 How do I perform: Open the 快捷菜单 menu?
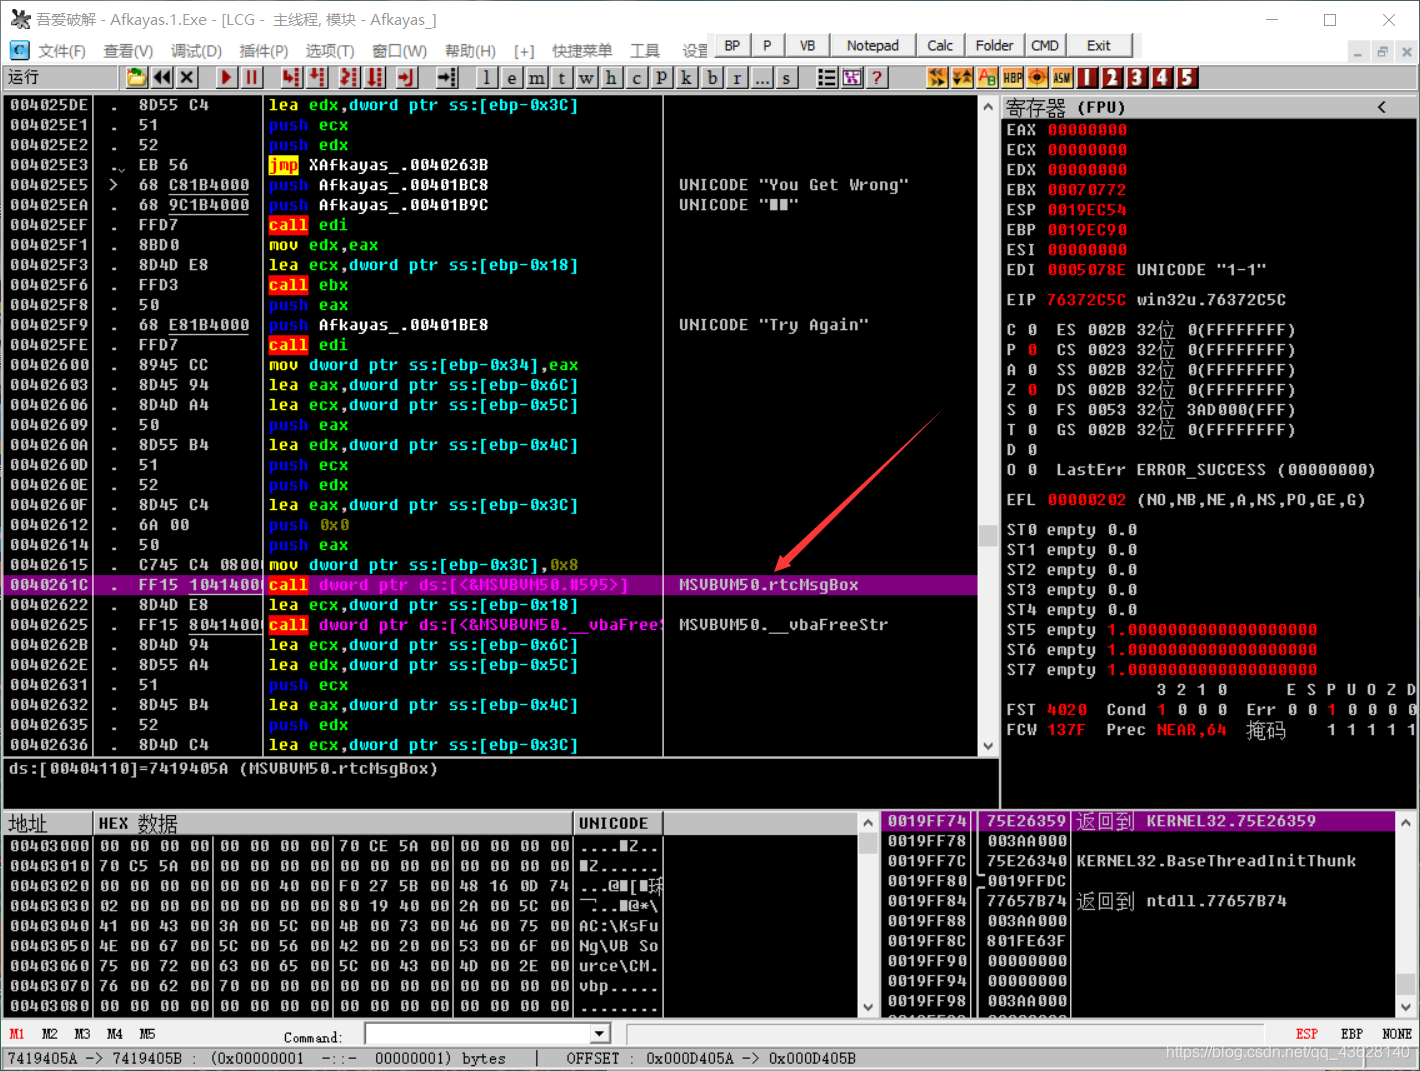click(582, 50)
